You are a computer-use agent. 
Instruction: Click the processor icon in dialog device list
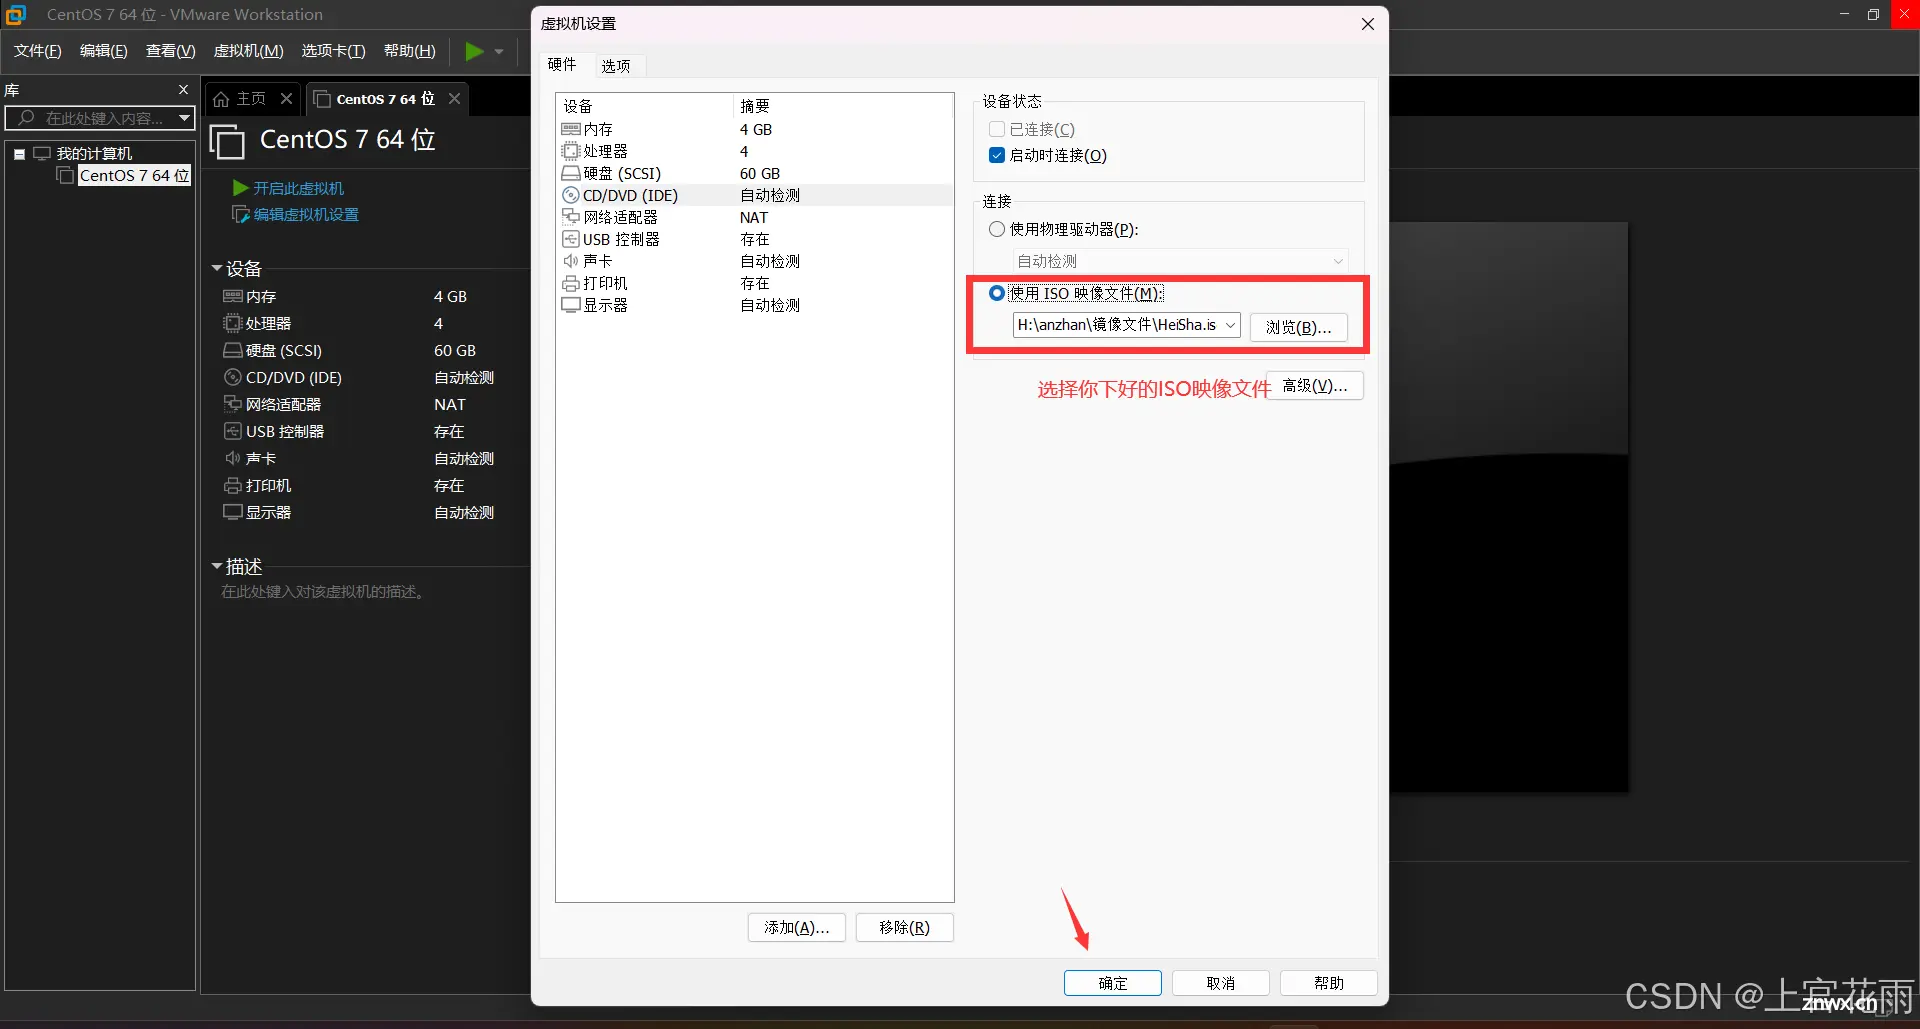[x=571, y=151]
